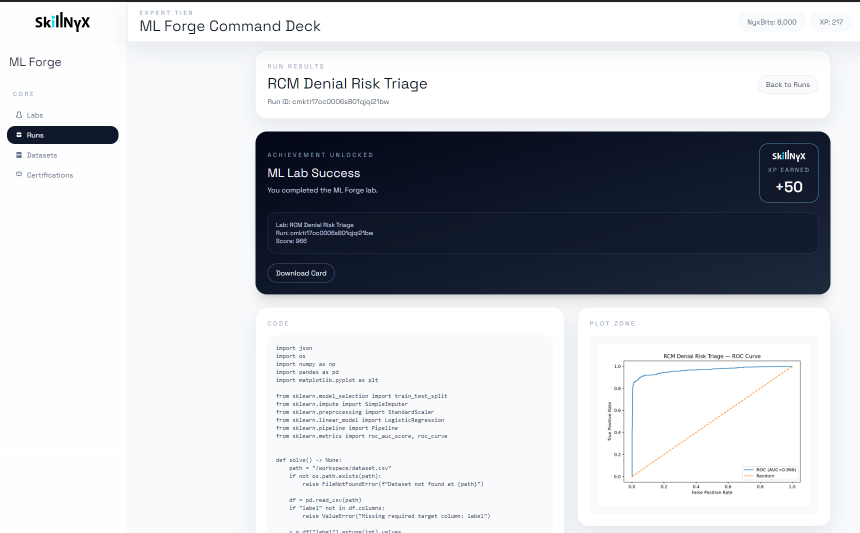Click the XP: 217 badge
Image resolution: width=860 pixels, height=533 pixels.
click(x=831, y=22)
